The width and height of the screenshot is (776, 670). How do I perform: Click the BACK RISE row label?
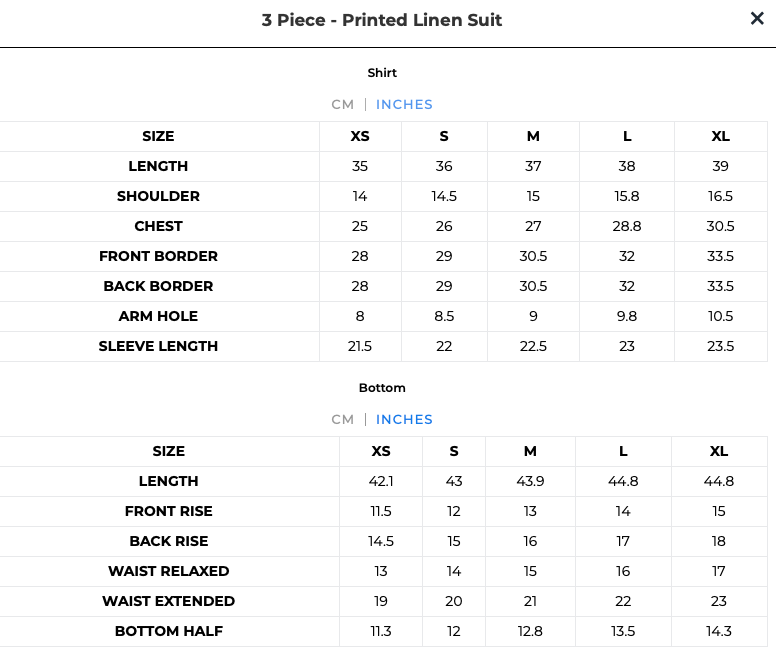point(168,541)
